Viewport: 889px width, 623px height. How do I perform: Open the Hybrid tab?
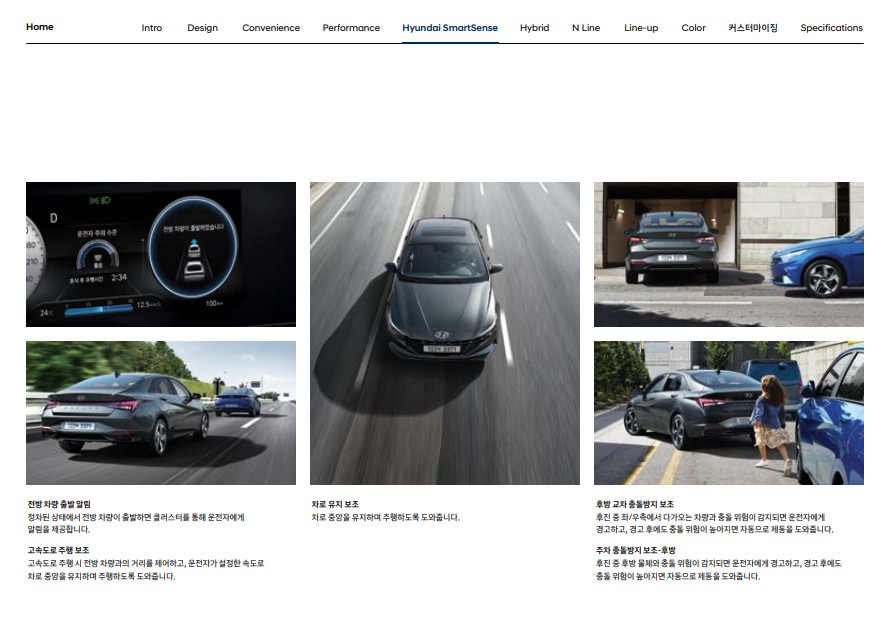click(x=535, y=28)
